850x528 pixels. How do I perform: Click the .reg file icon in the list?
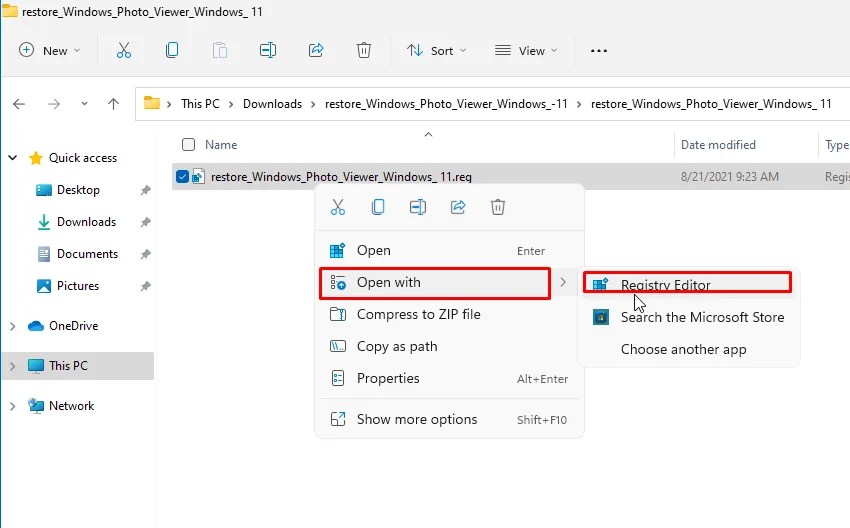click(198, 176)
